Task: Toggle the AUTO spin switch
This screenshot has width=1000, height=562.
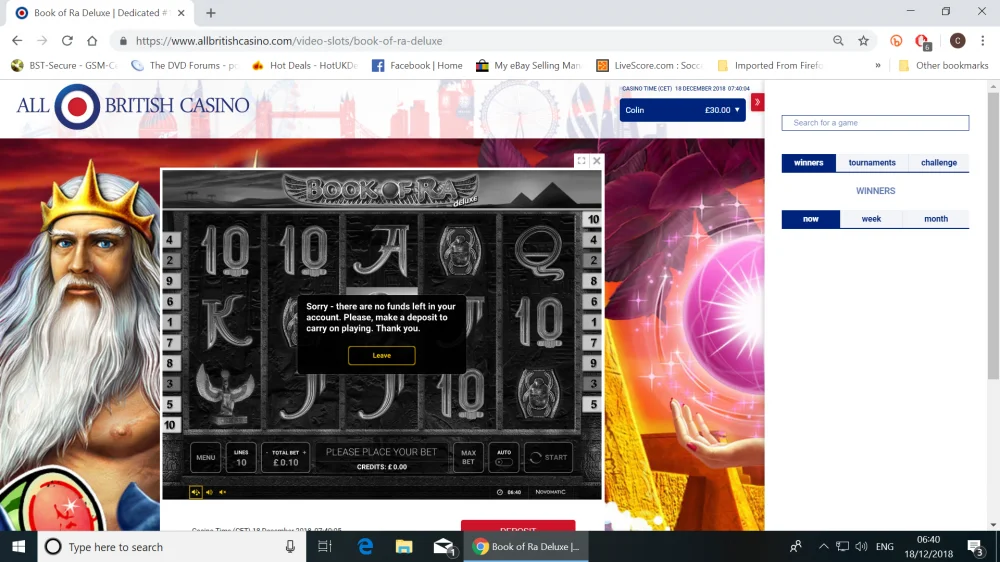Action: pyautogui.click(x=504, y=462)
